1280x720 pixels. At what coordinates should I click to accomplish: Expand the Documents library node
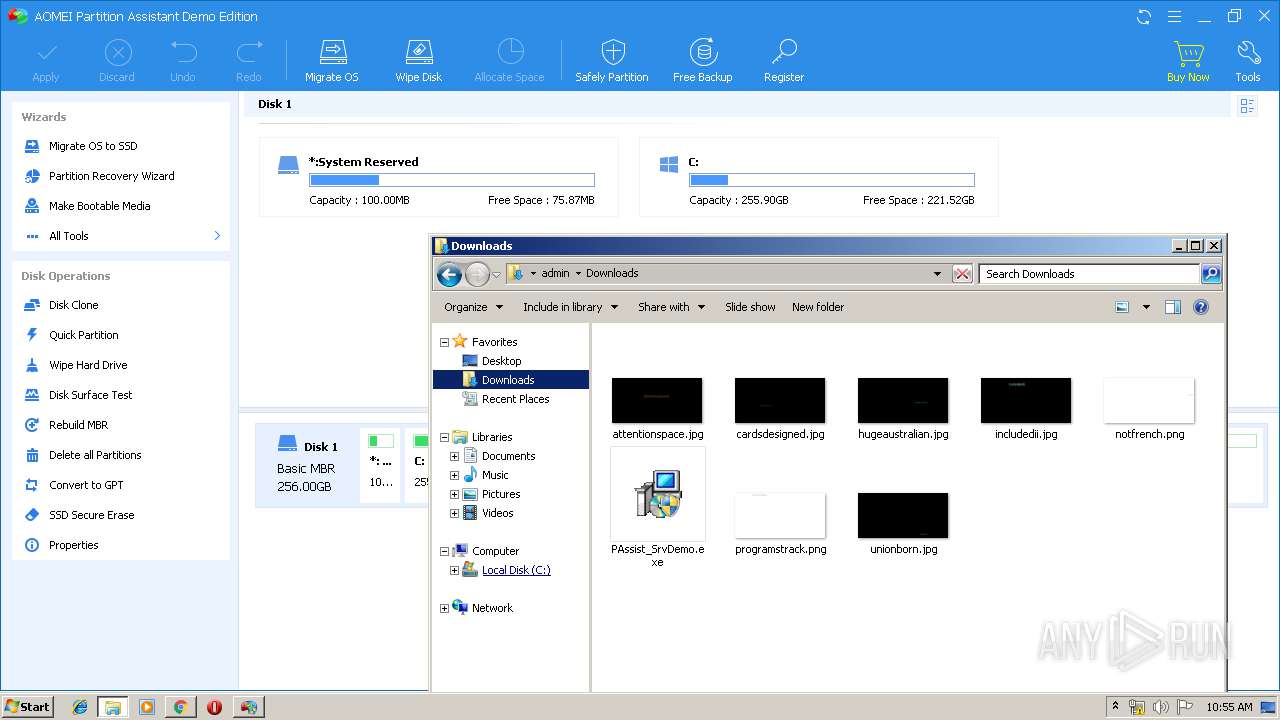[x=454, y=456]
